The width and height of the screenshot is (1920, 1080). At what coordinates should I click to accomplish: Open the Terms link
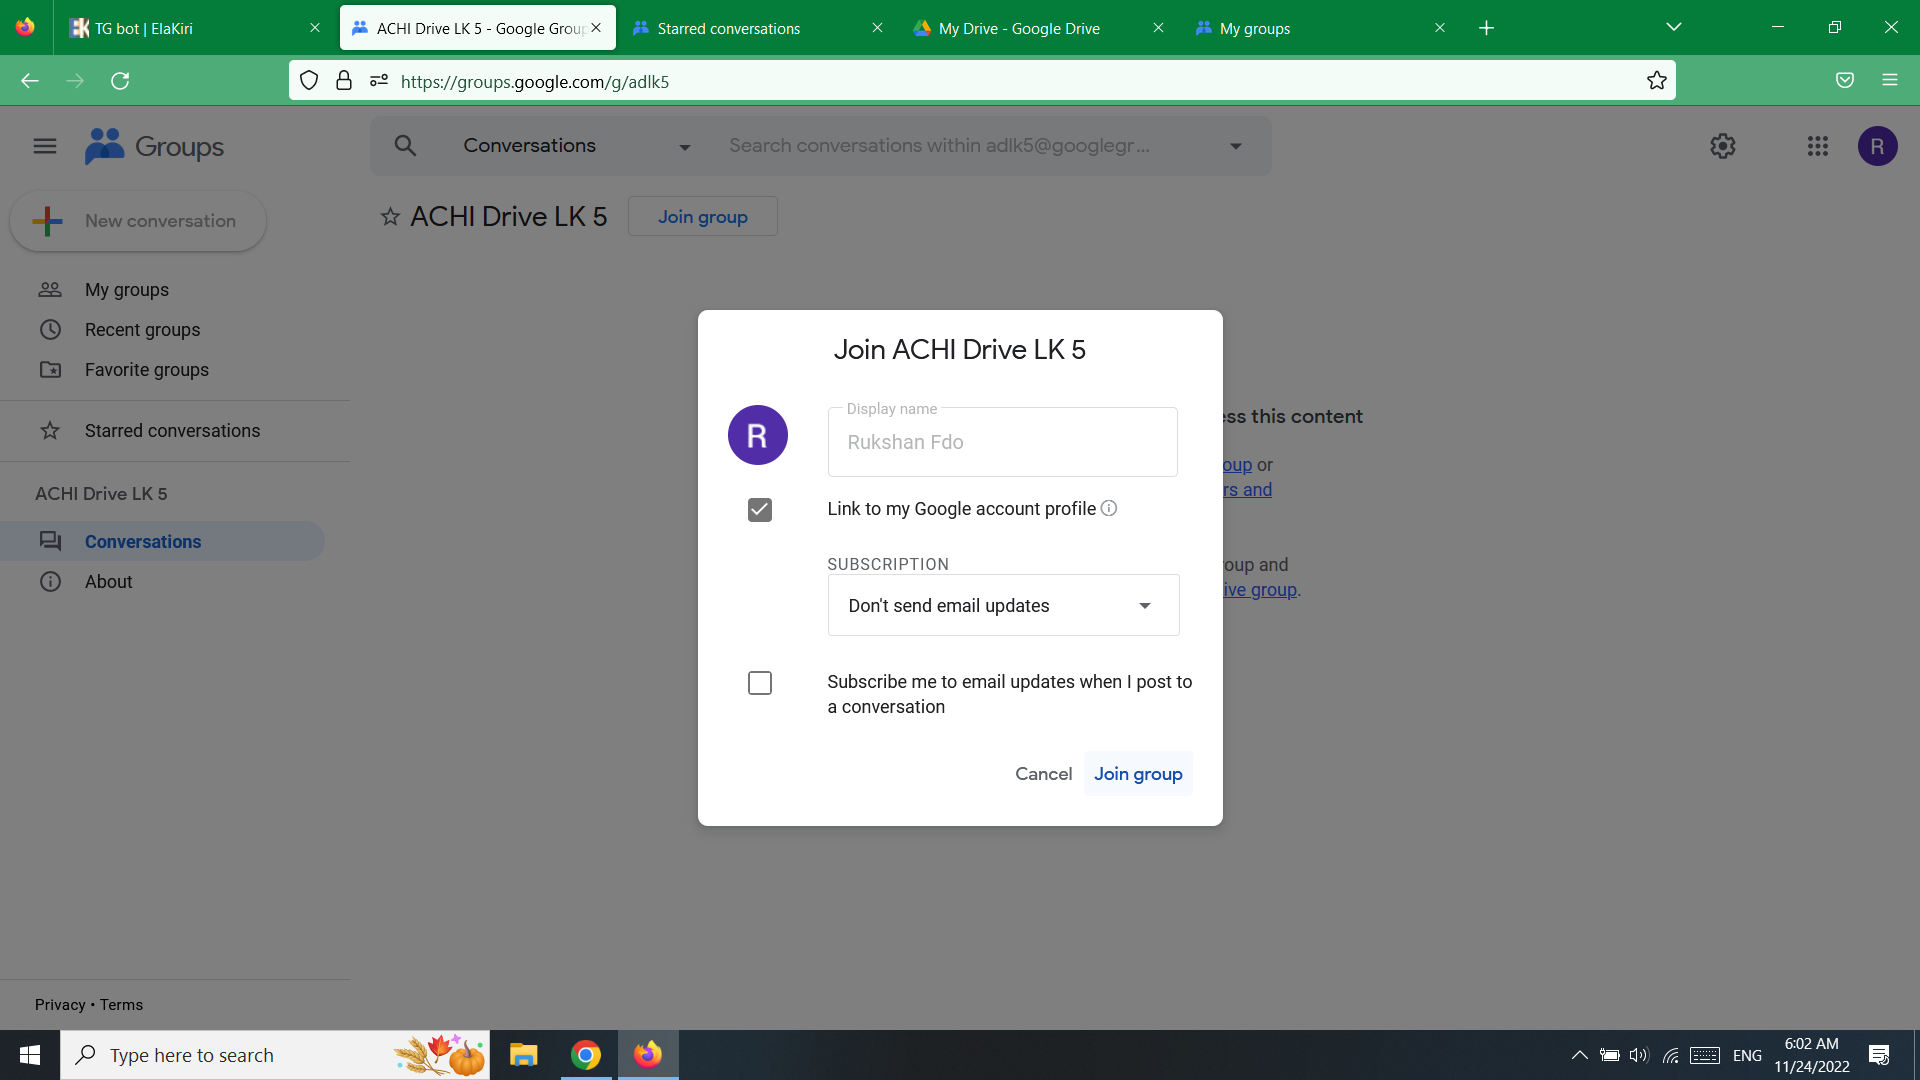pos(121,1005)
